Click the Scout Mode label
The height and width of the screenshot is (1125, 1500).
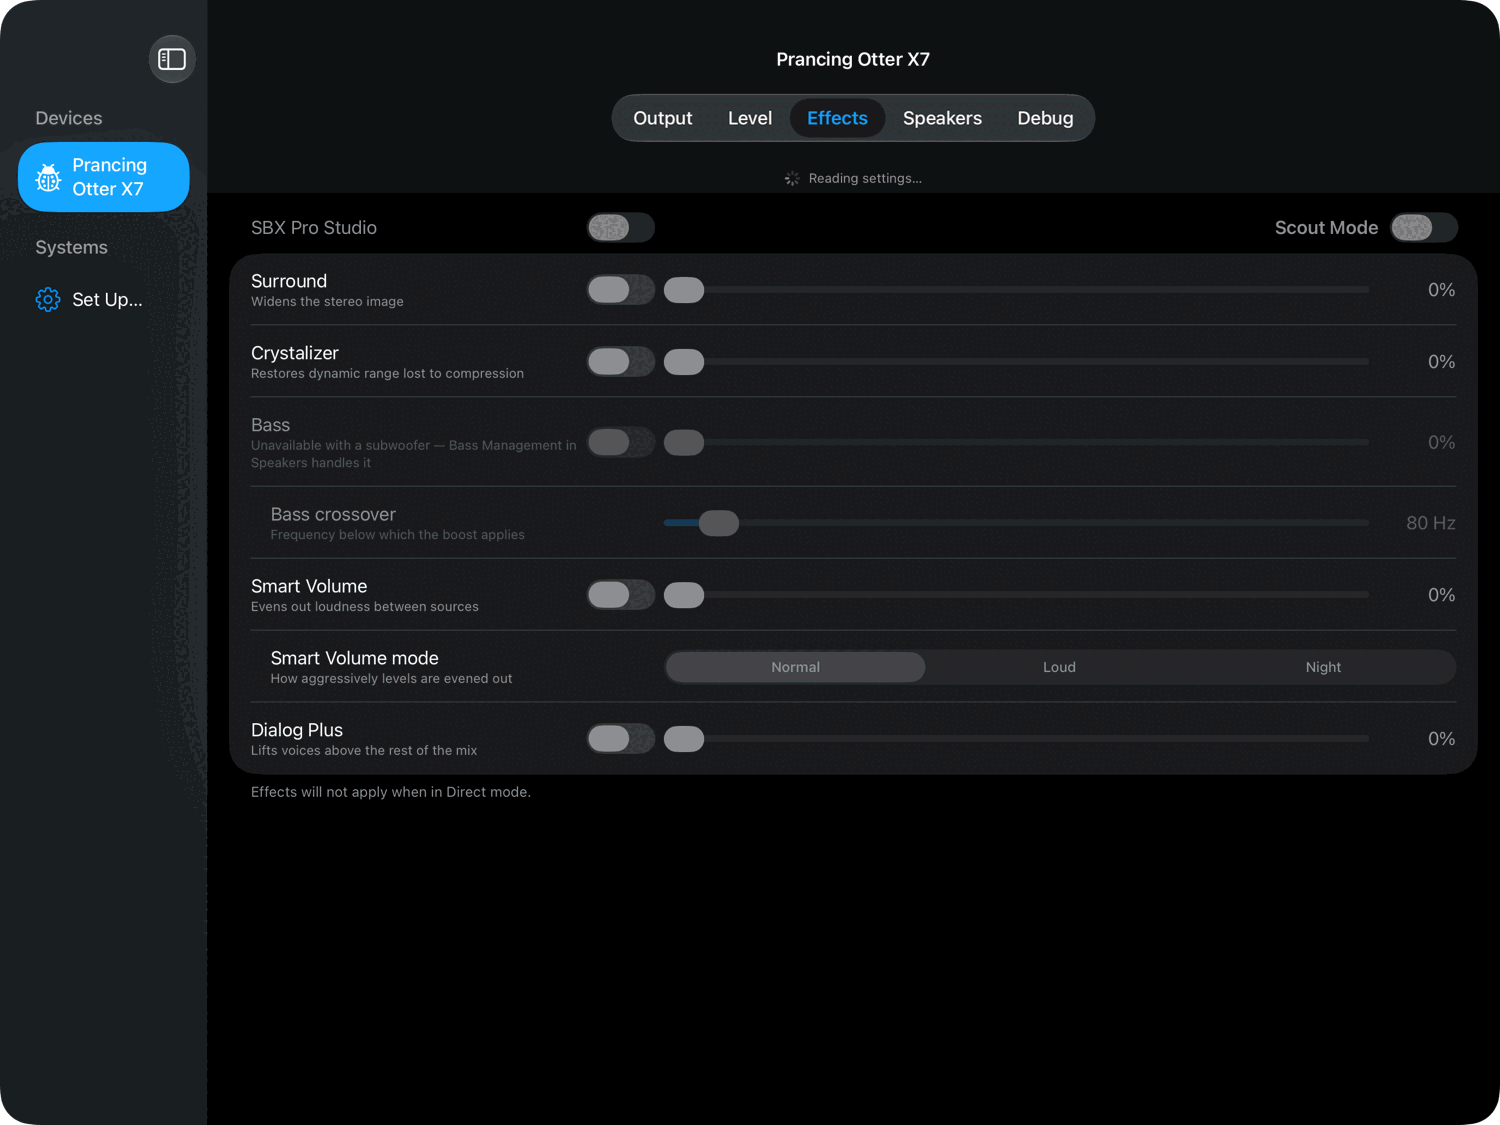(1326, 227)
